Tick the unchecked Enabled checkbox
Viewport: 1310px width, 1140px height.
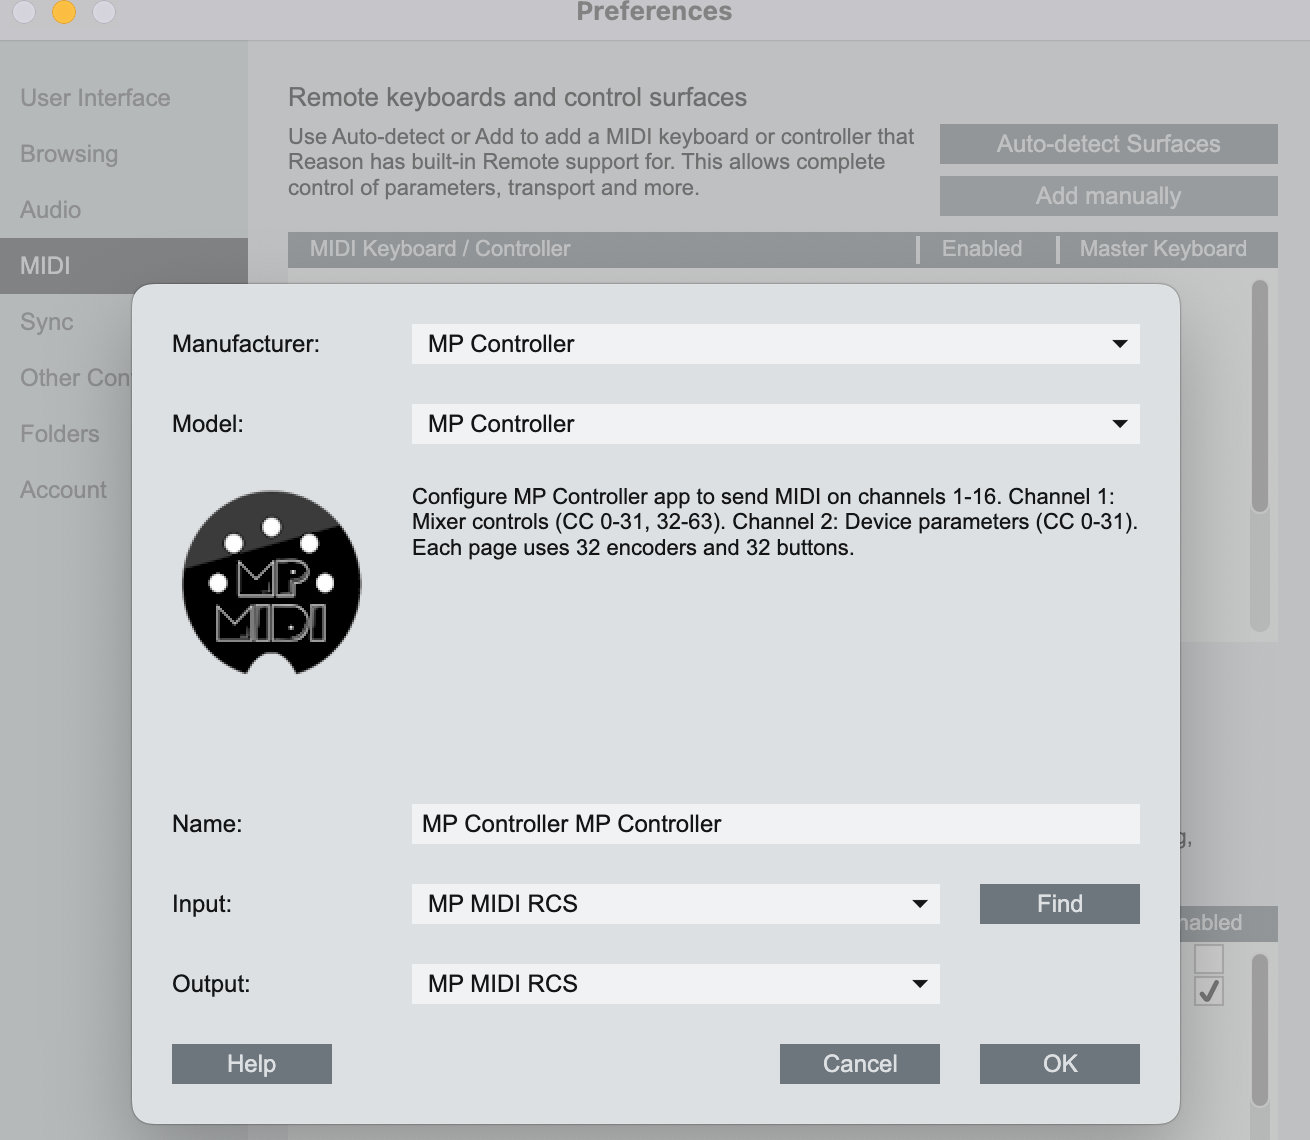[1208, 959]
